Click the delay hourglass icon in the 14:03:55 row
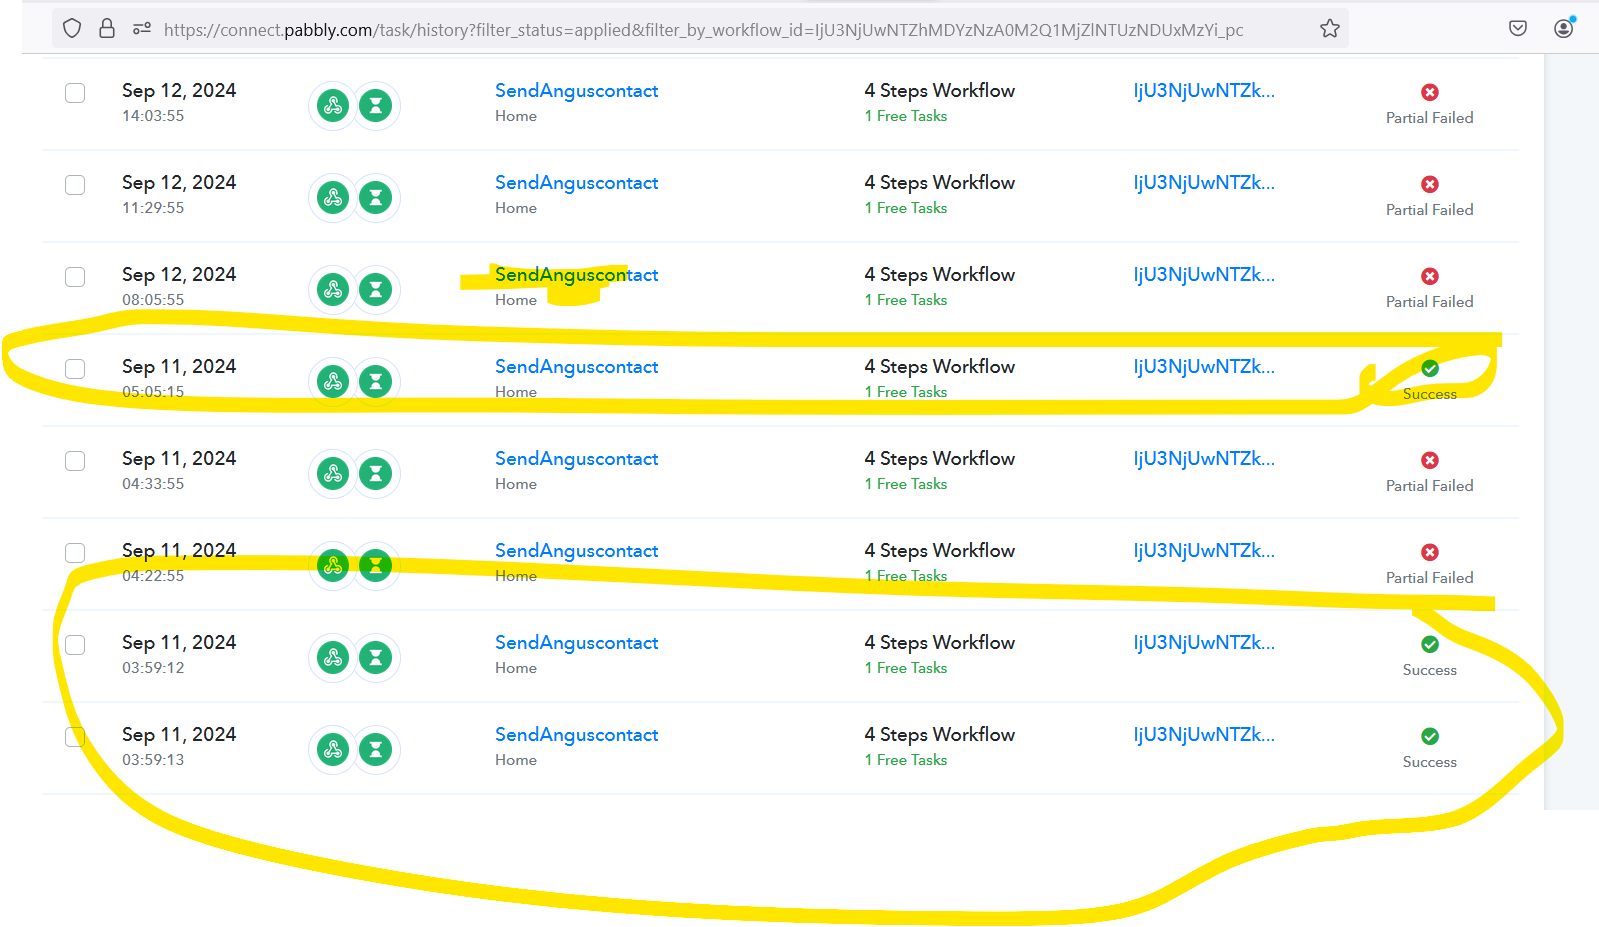1599x927 pixels. pos(376,106)
